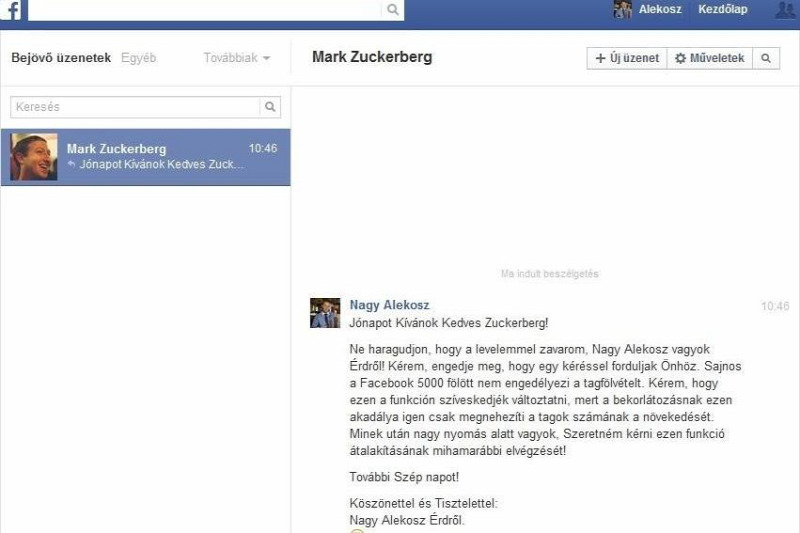Viewport: 800px width, 533px height.
Task: Click the magnifier beside Keresés field
Action: point(270,107)
